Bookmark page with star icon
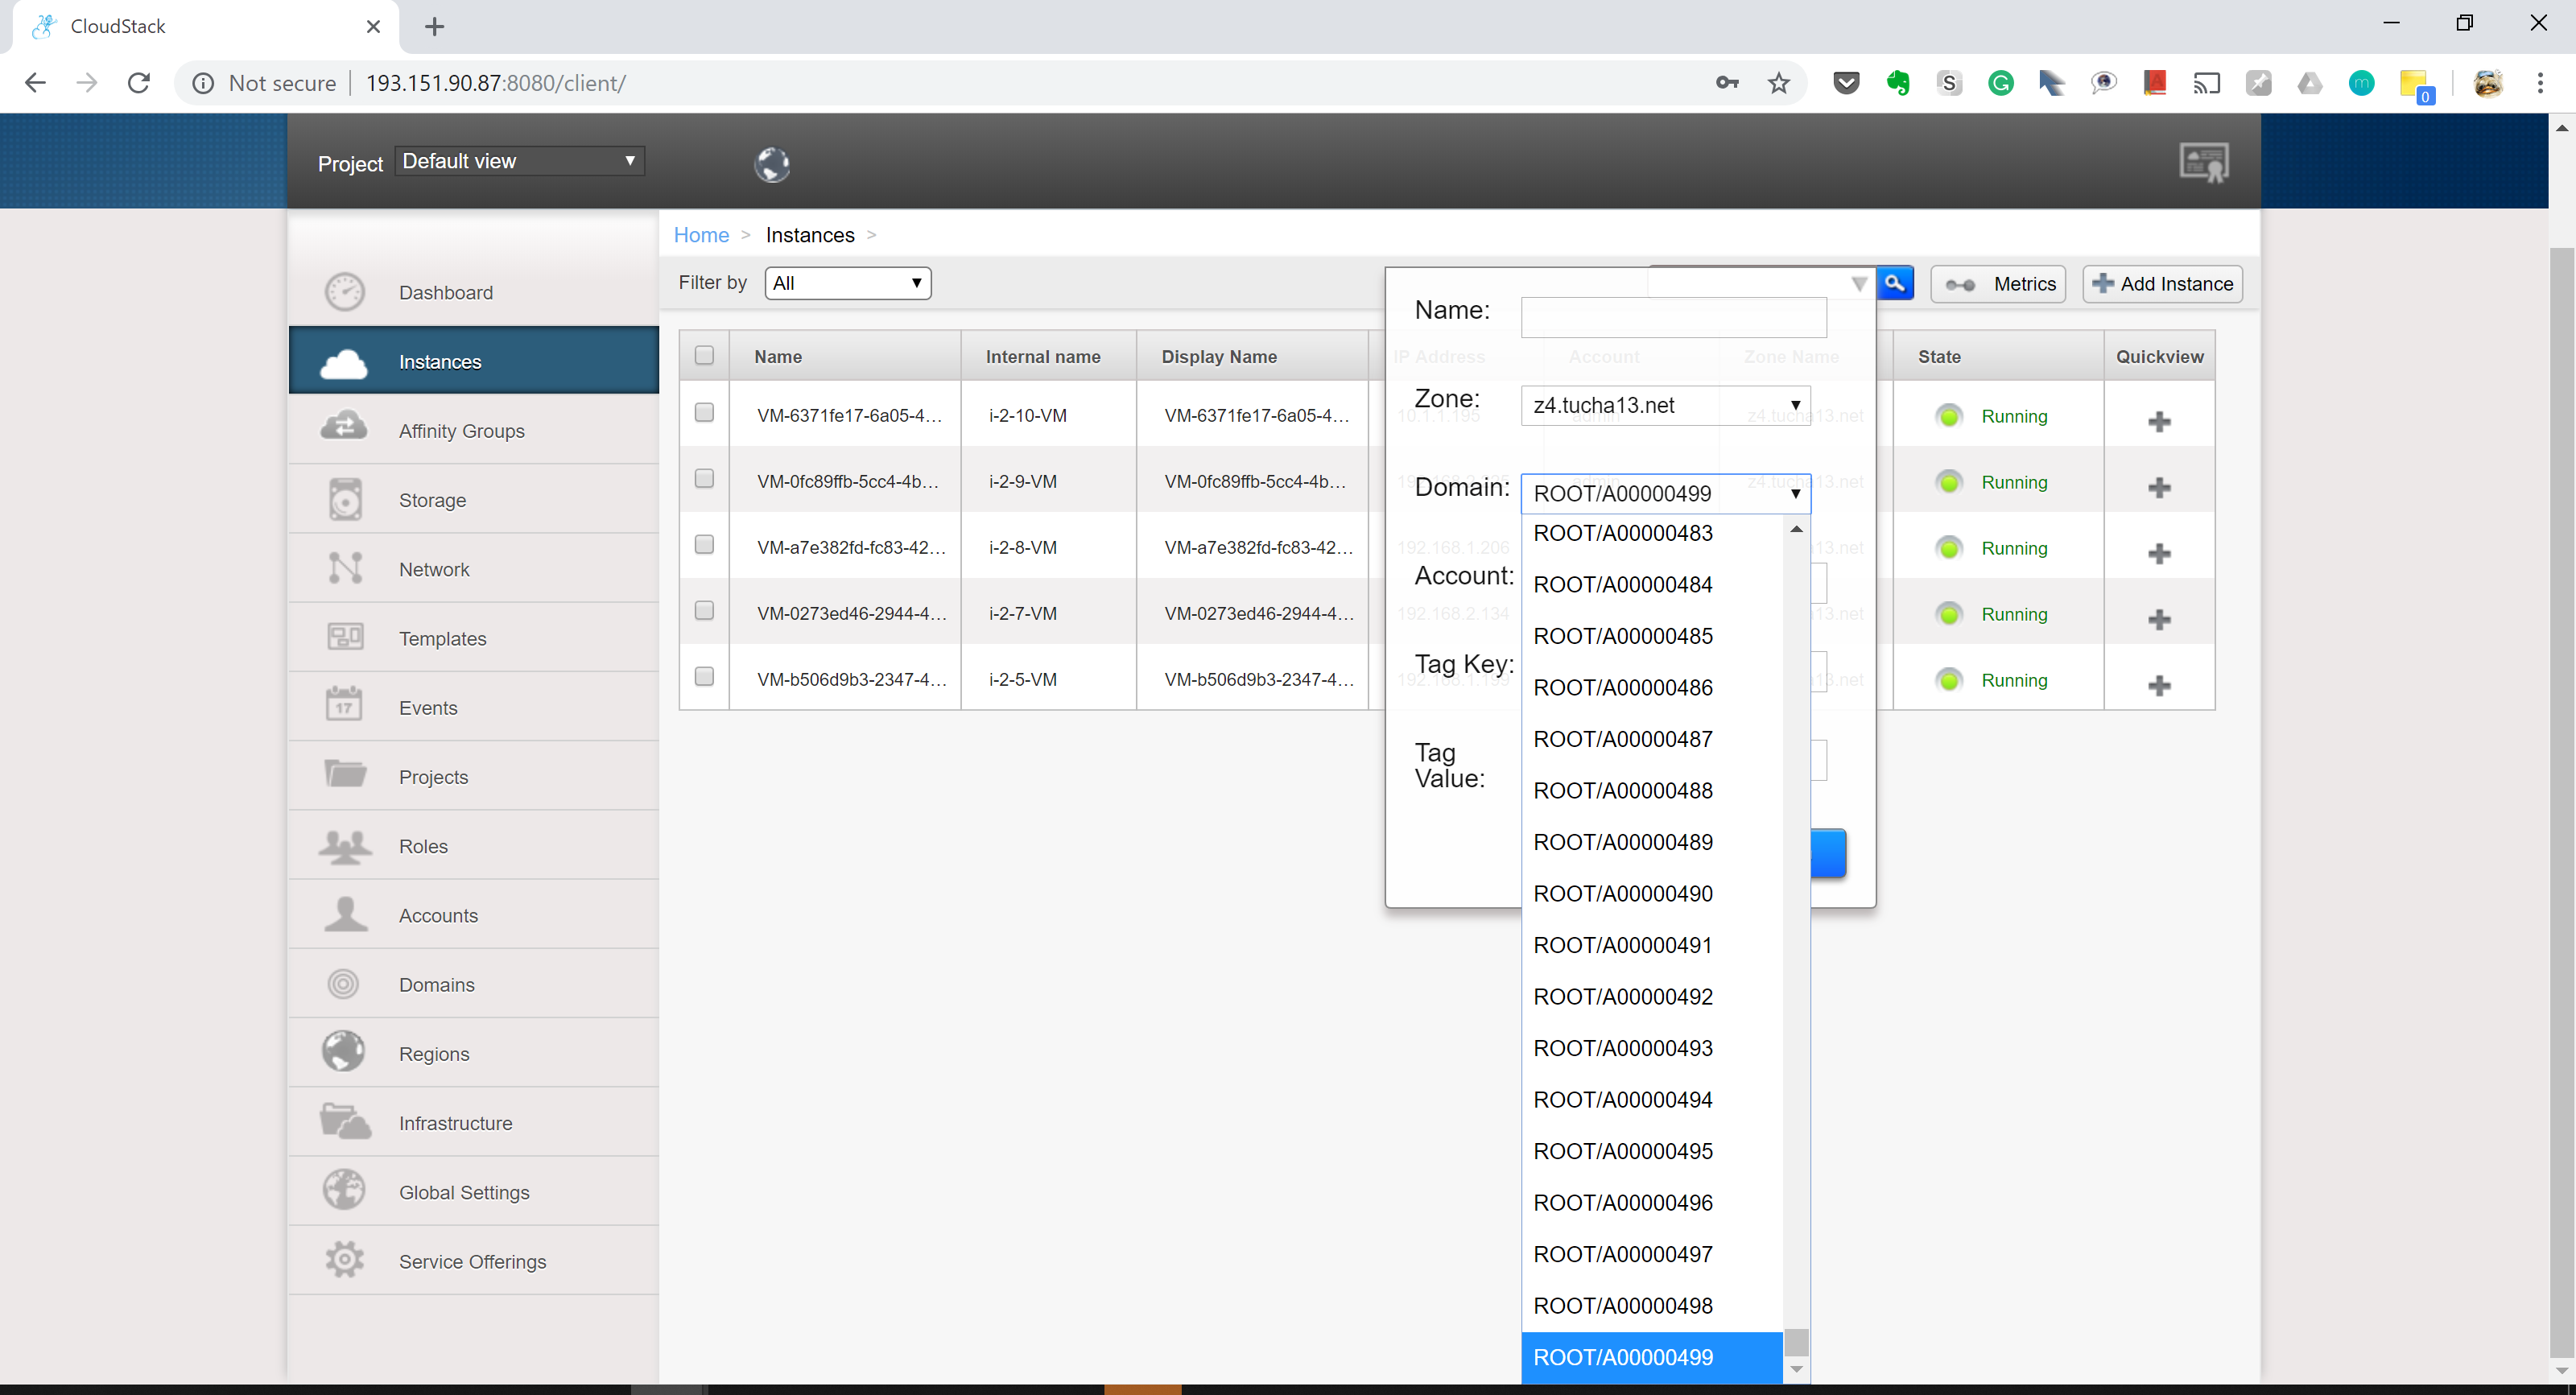Image resolution: width=2576 pixels, height=1395 pixels. coord(1778,83)
